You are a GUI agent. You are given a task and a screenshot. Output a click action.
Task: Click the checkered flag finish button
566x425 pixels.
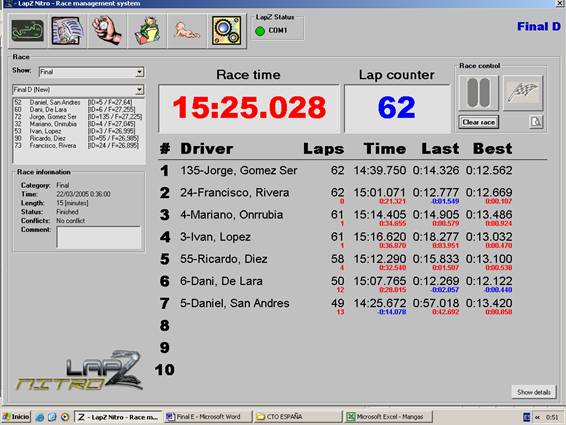523,93
